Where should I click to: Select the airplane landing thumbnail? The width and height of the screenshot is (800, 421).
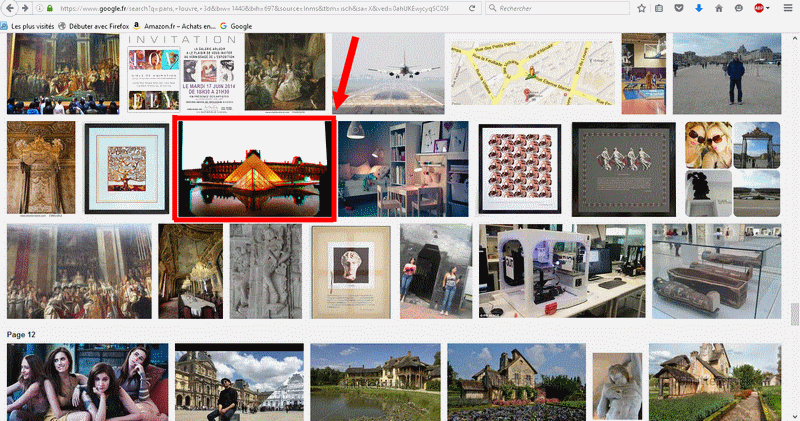[x=388, y=73]
